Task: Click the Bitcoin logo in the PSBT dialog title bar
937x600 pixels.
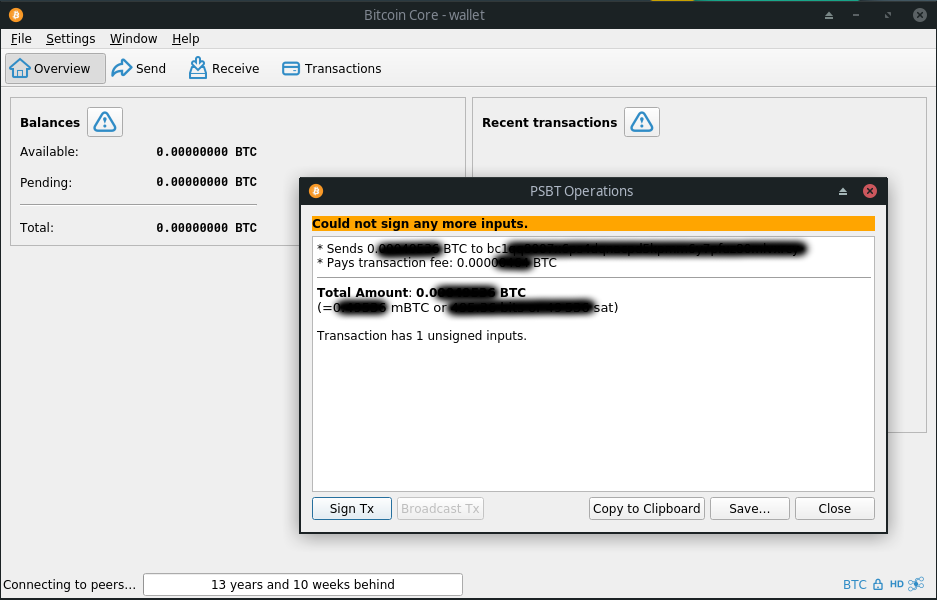Action: click(x=316, y=191)
